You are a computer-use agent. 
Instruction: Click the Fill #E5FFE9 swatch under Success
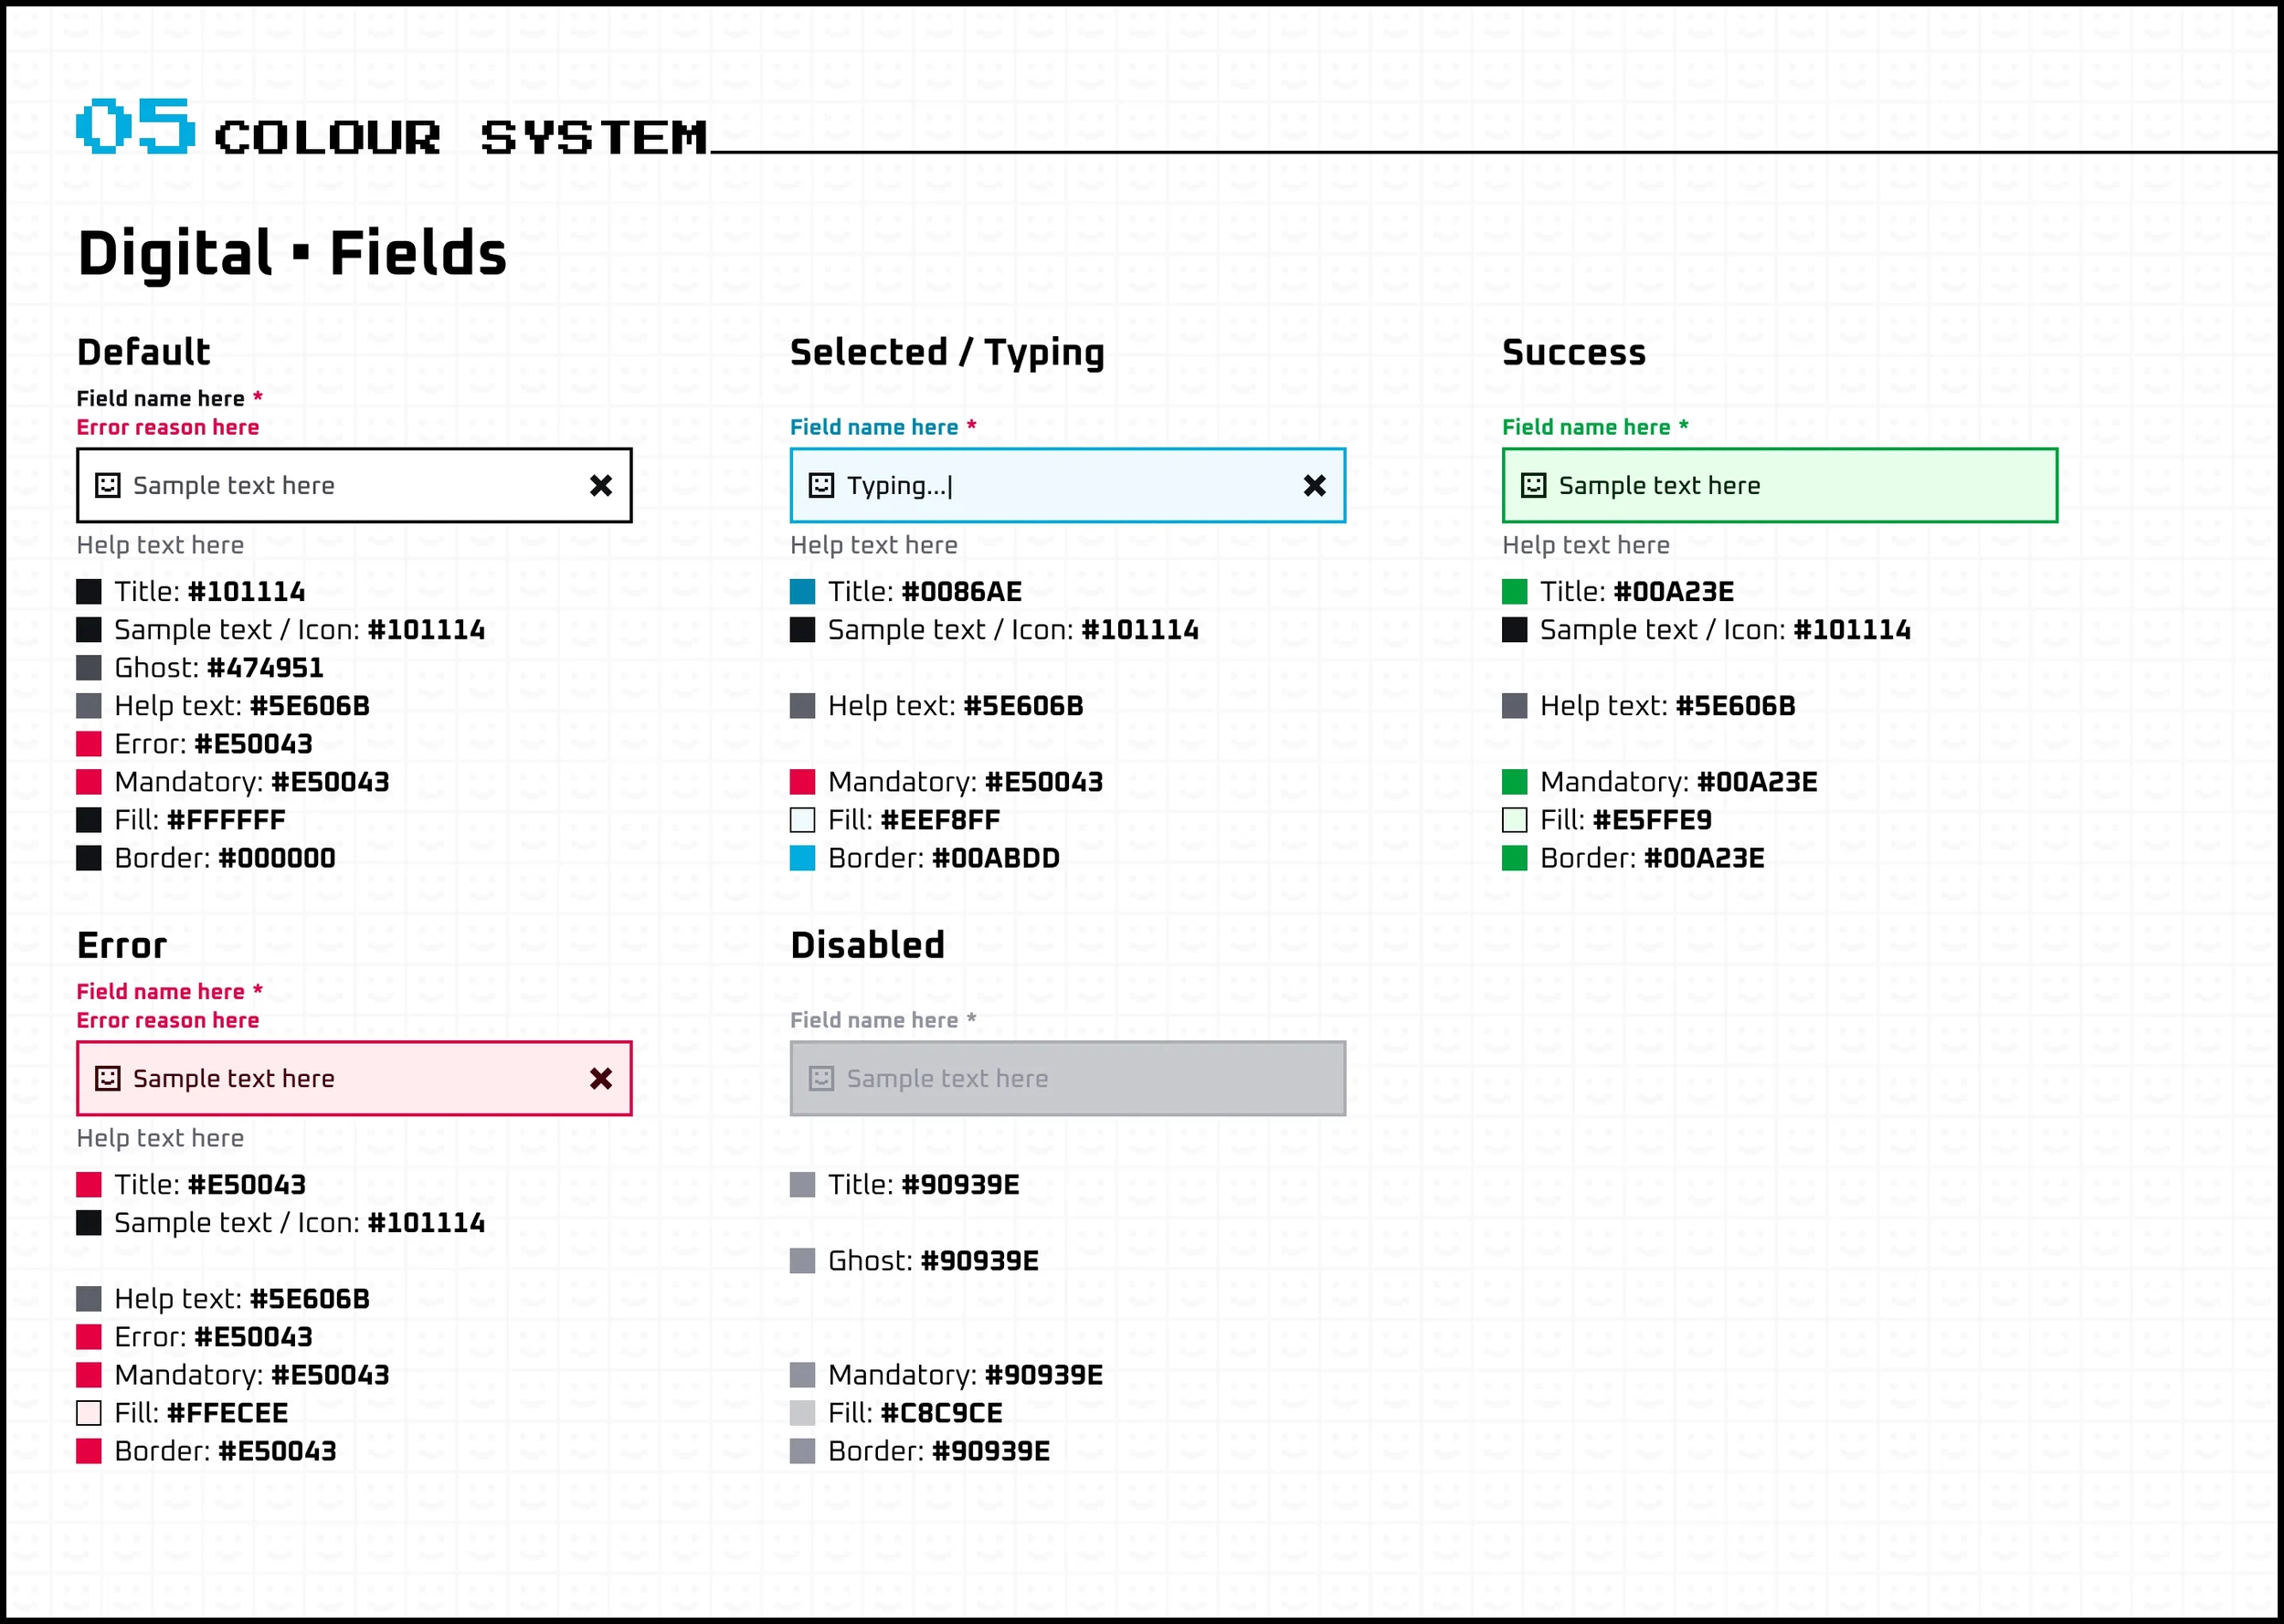[x=1514, y=820]
